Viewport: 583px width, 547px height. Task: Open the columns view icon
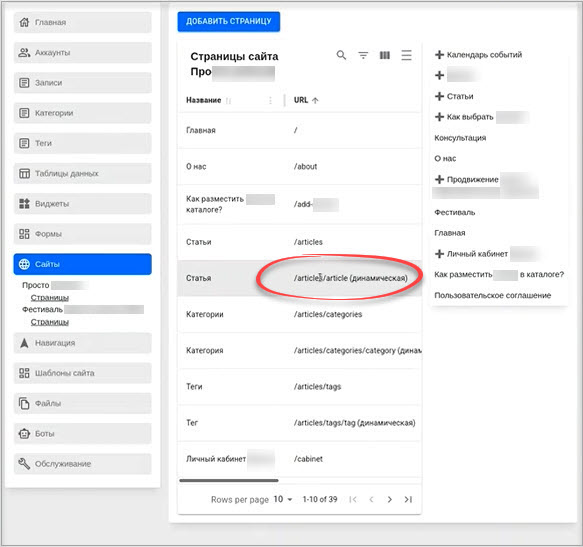[384, 55]
